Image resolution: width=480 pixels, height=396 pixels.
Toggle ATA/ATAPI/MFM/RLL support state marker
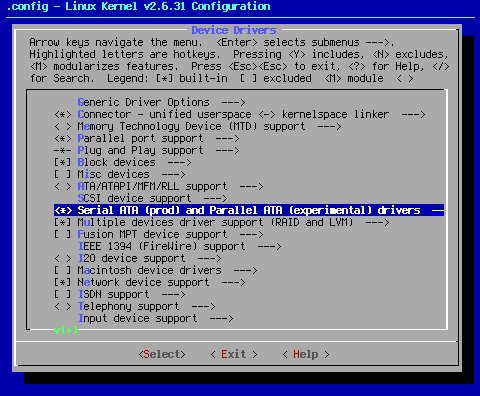tap(63, 186)
